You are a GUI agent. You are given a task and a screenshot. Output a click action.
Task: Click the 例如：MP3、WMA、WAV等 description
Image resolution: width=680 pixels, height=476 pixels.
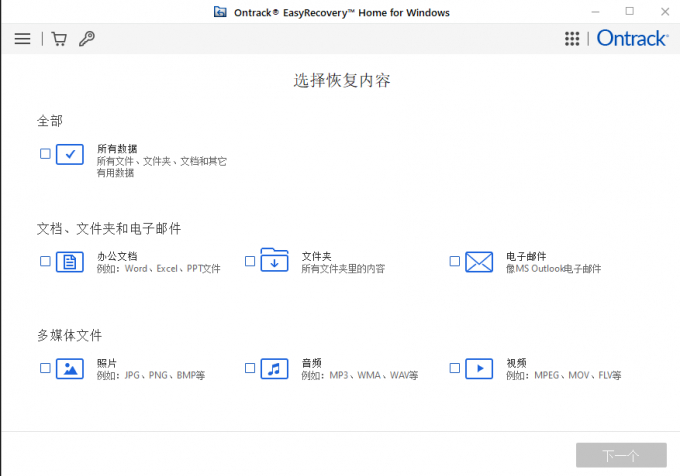click(360, 375)
